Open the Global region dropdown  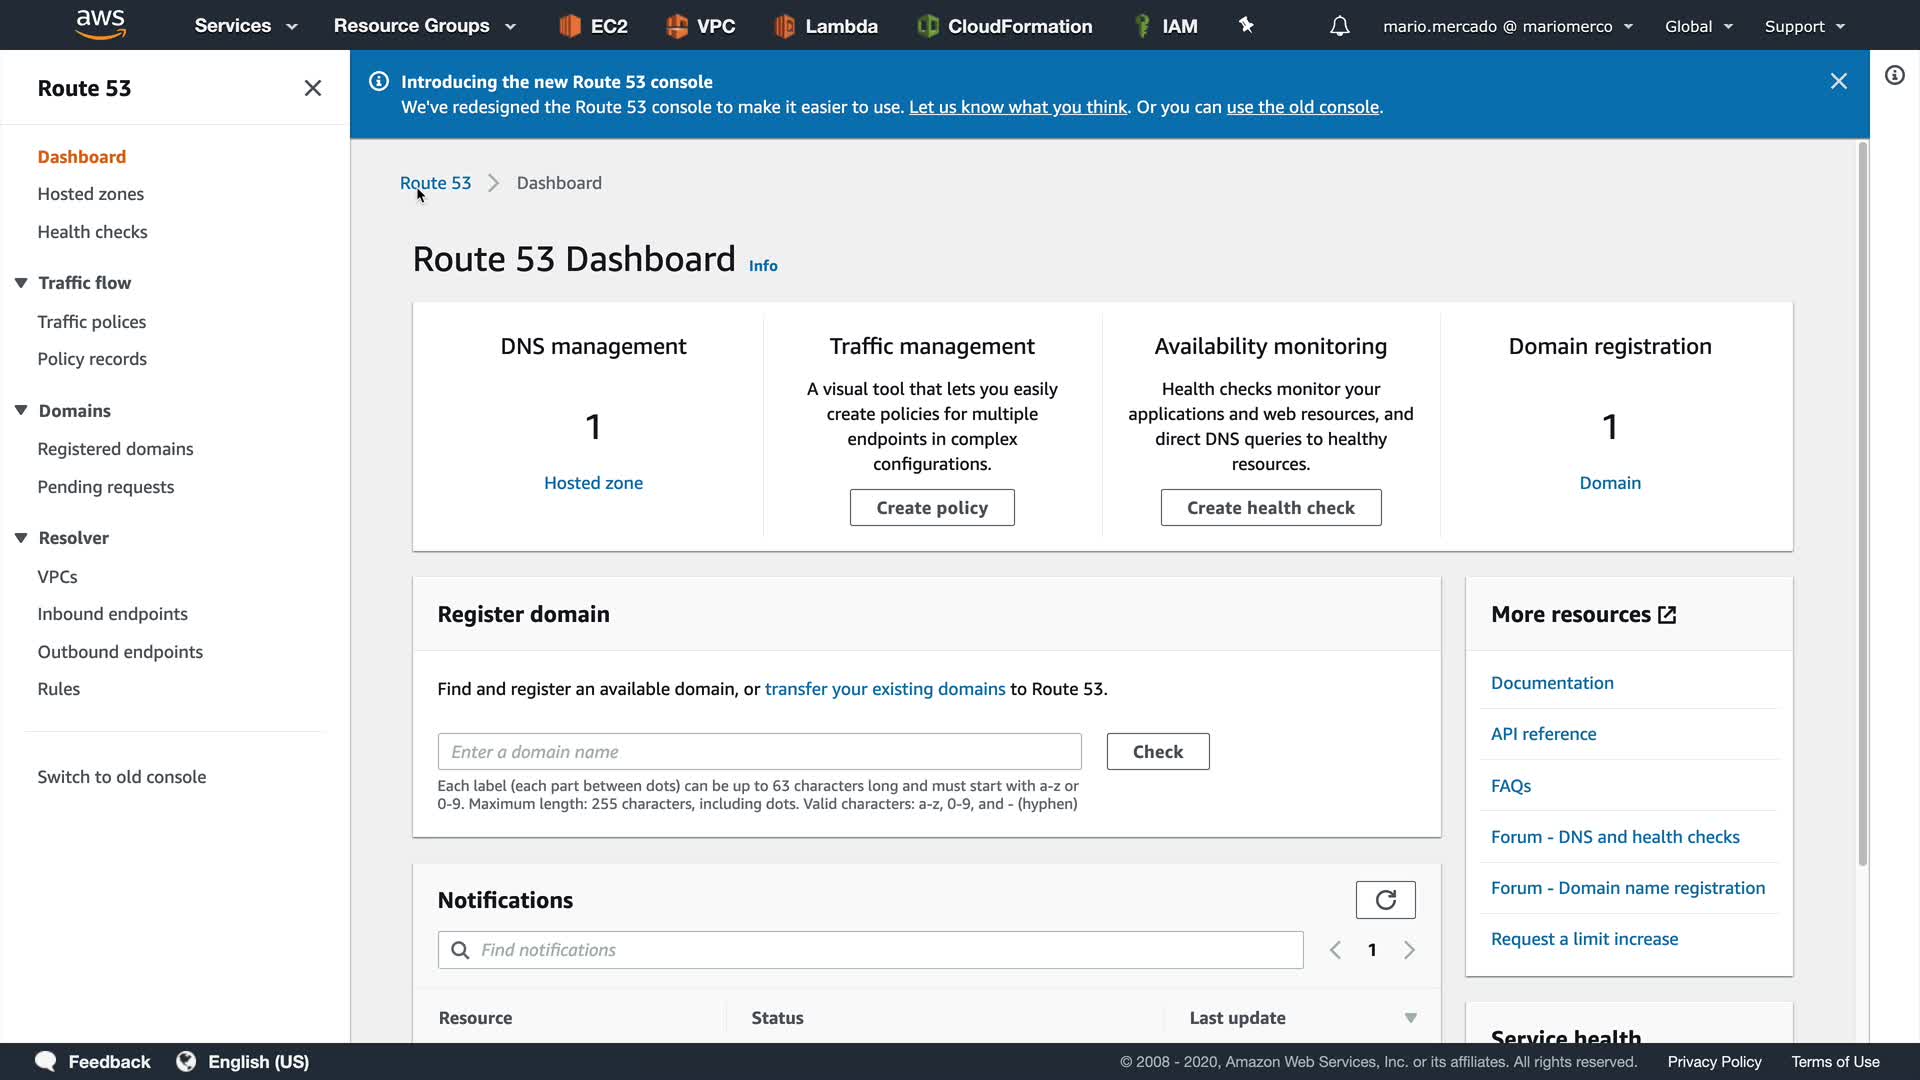(1698, 26)
